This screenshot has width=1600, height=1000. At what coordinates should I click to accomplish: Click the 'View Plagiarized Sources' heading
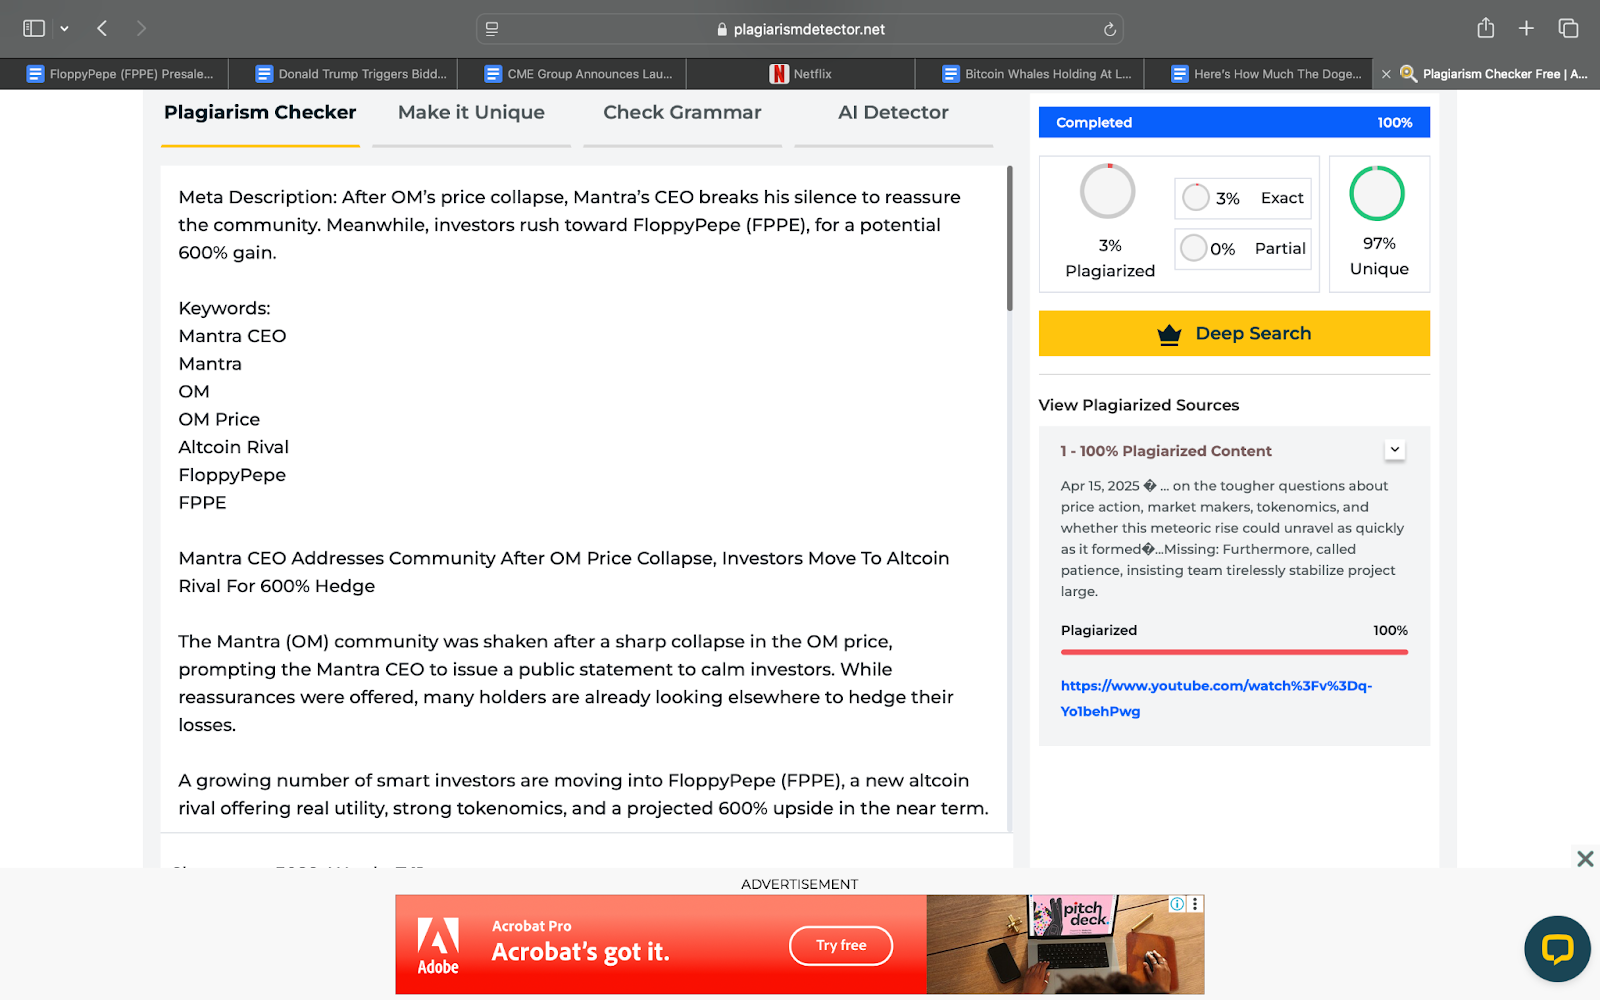tap(1139, 405)
